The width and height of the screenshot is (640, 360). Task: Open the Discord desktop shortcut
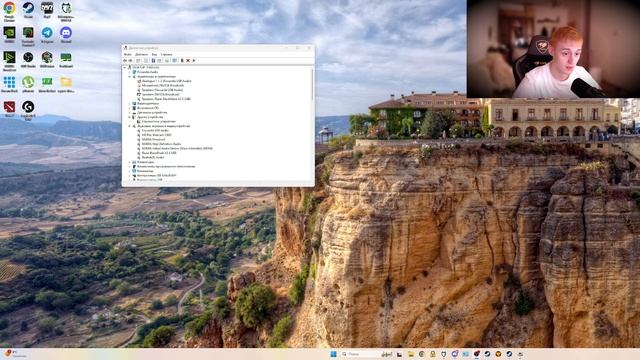coord(66,33)
